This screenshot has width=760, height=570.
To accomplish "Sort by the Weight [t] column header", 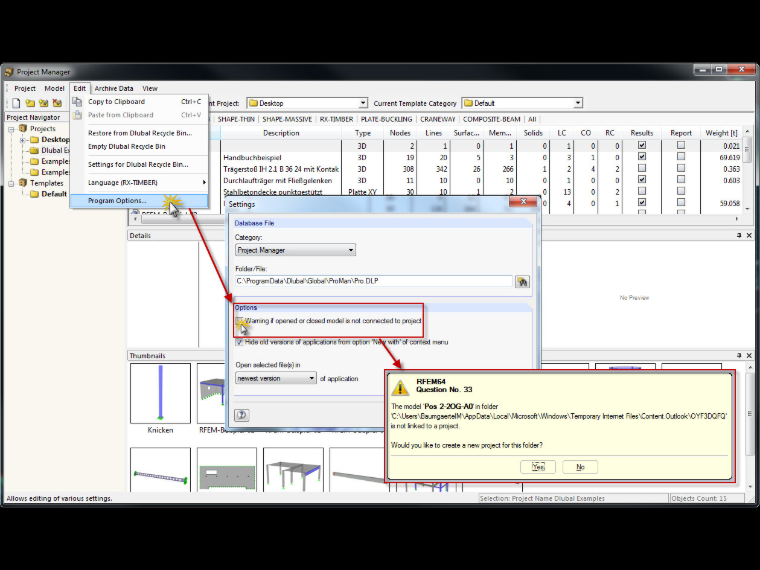I will [x=721, y=133].
